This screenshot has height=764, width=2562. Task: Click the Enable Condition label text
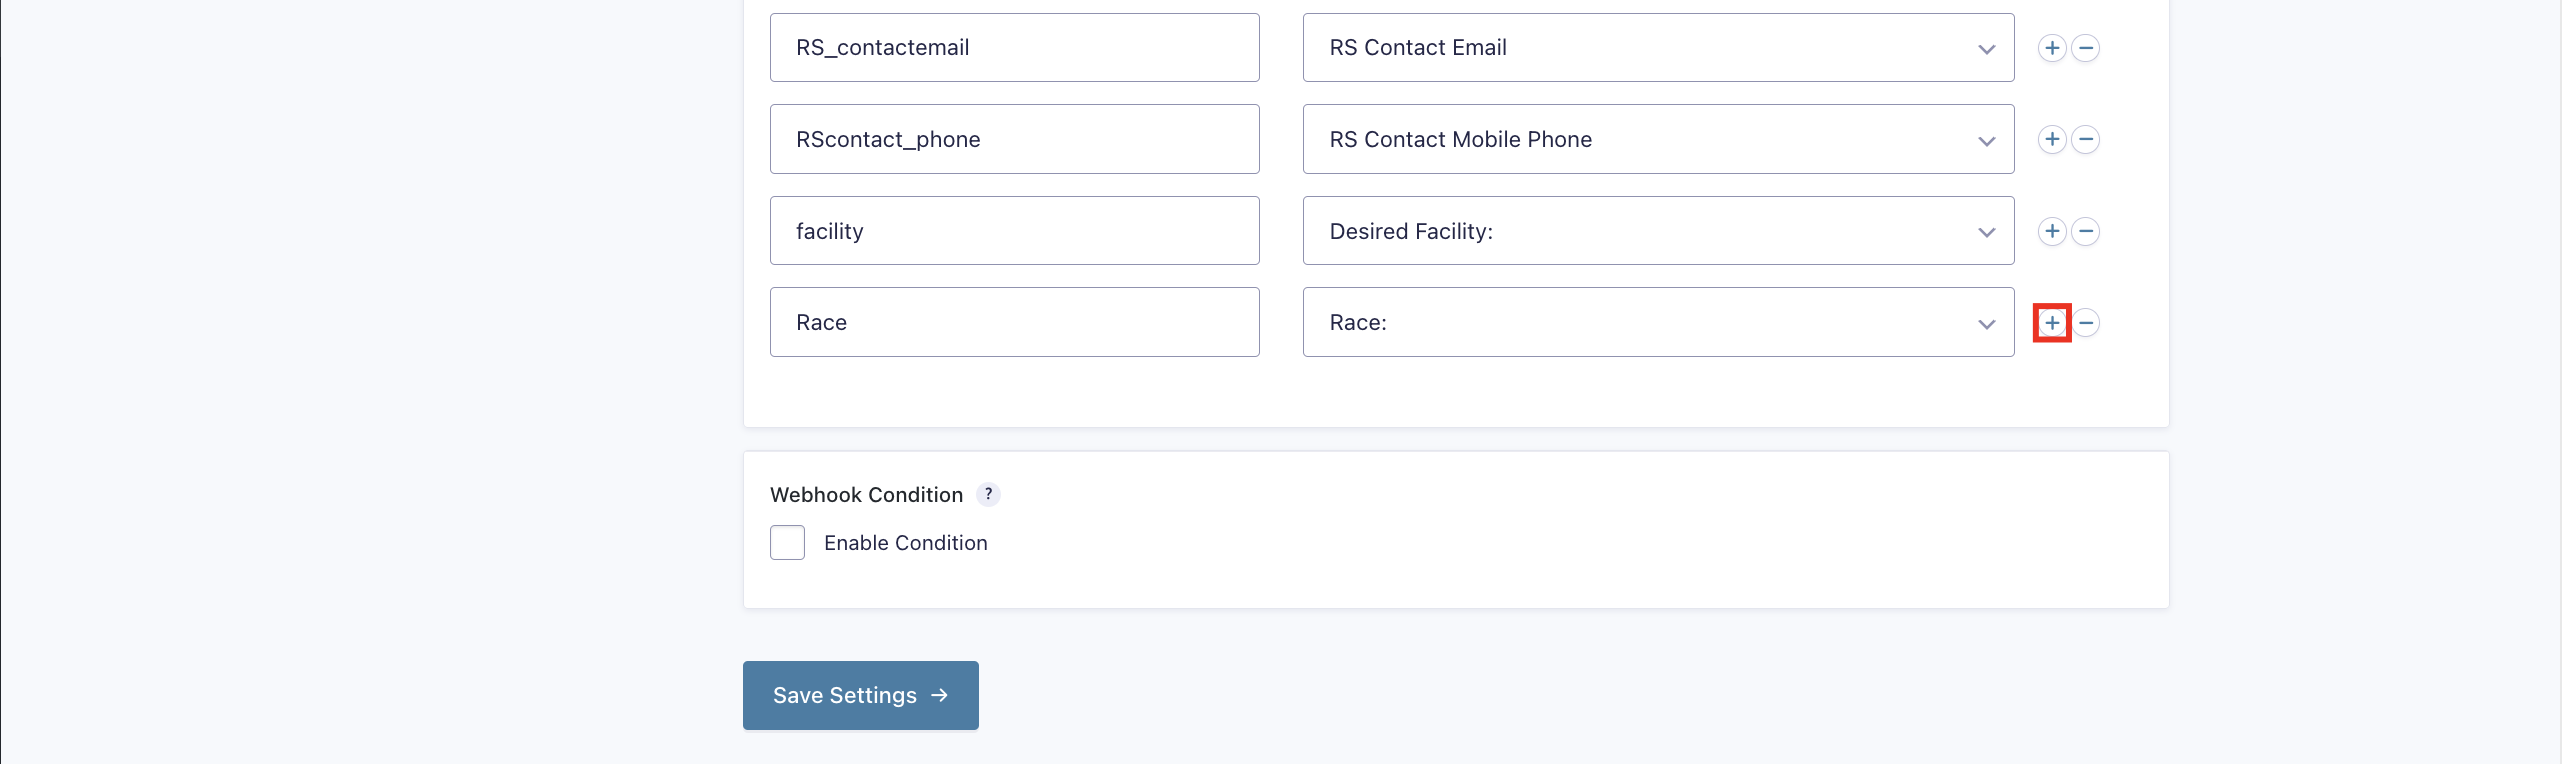tap(905, 543)
